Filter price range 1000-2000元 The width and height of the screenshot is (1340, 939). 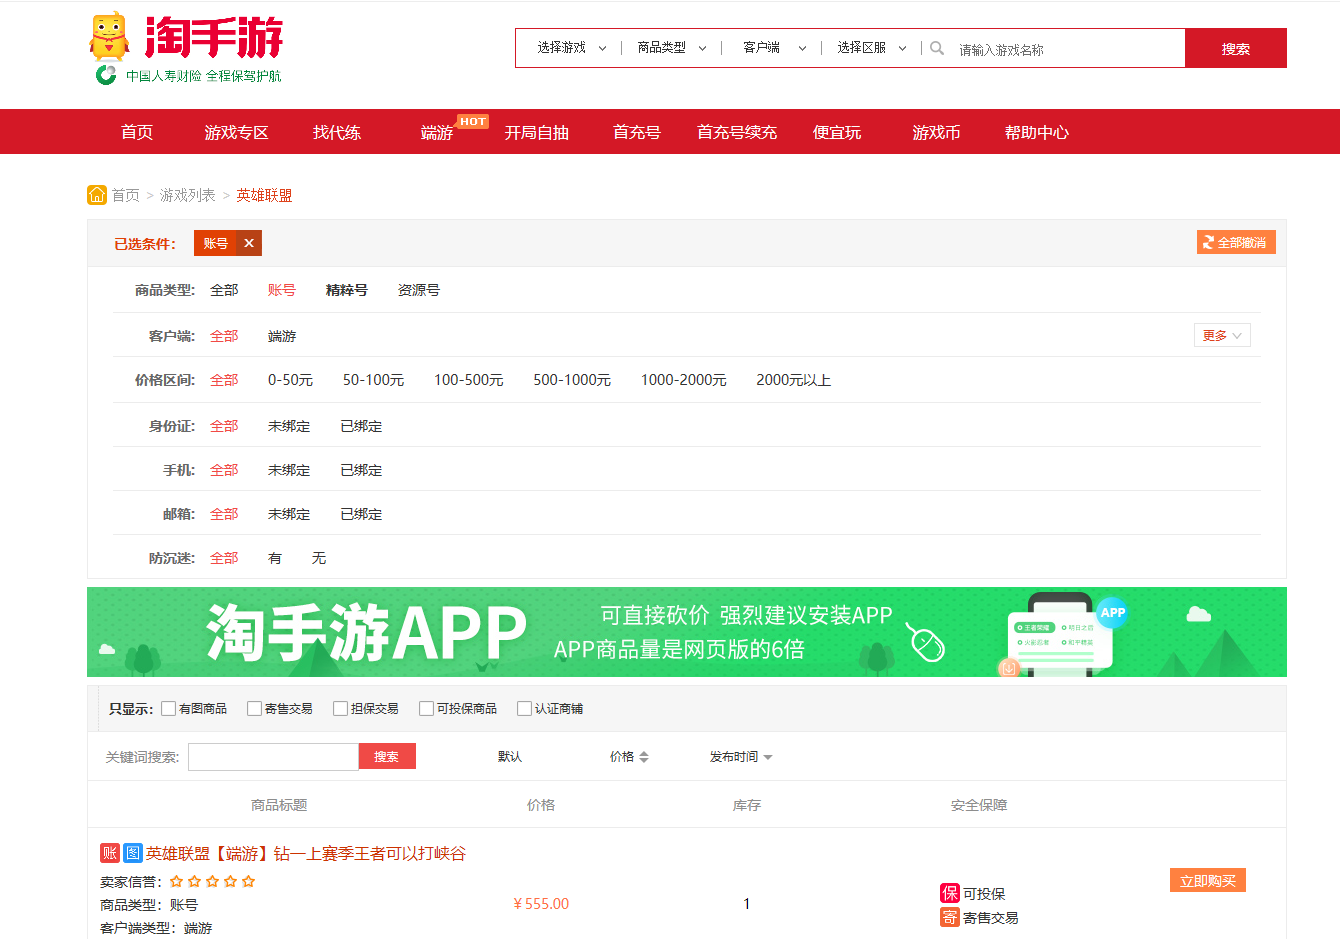tap(683, 380)
